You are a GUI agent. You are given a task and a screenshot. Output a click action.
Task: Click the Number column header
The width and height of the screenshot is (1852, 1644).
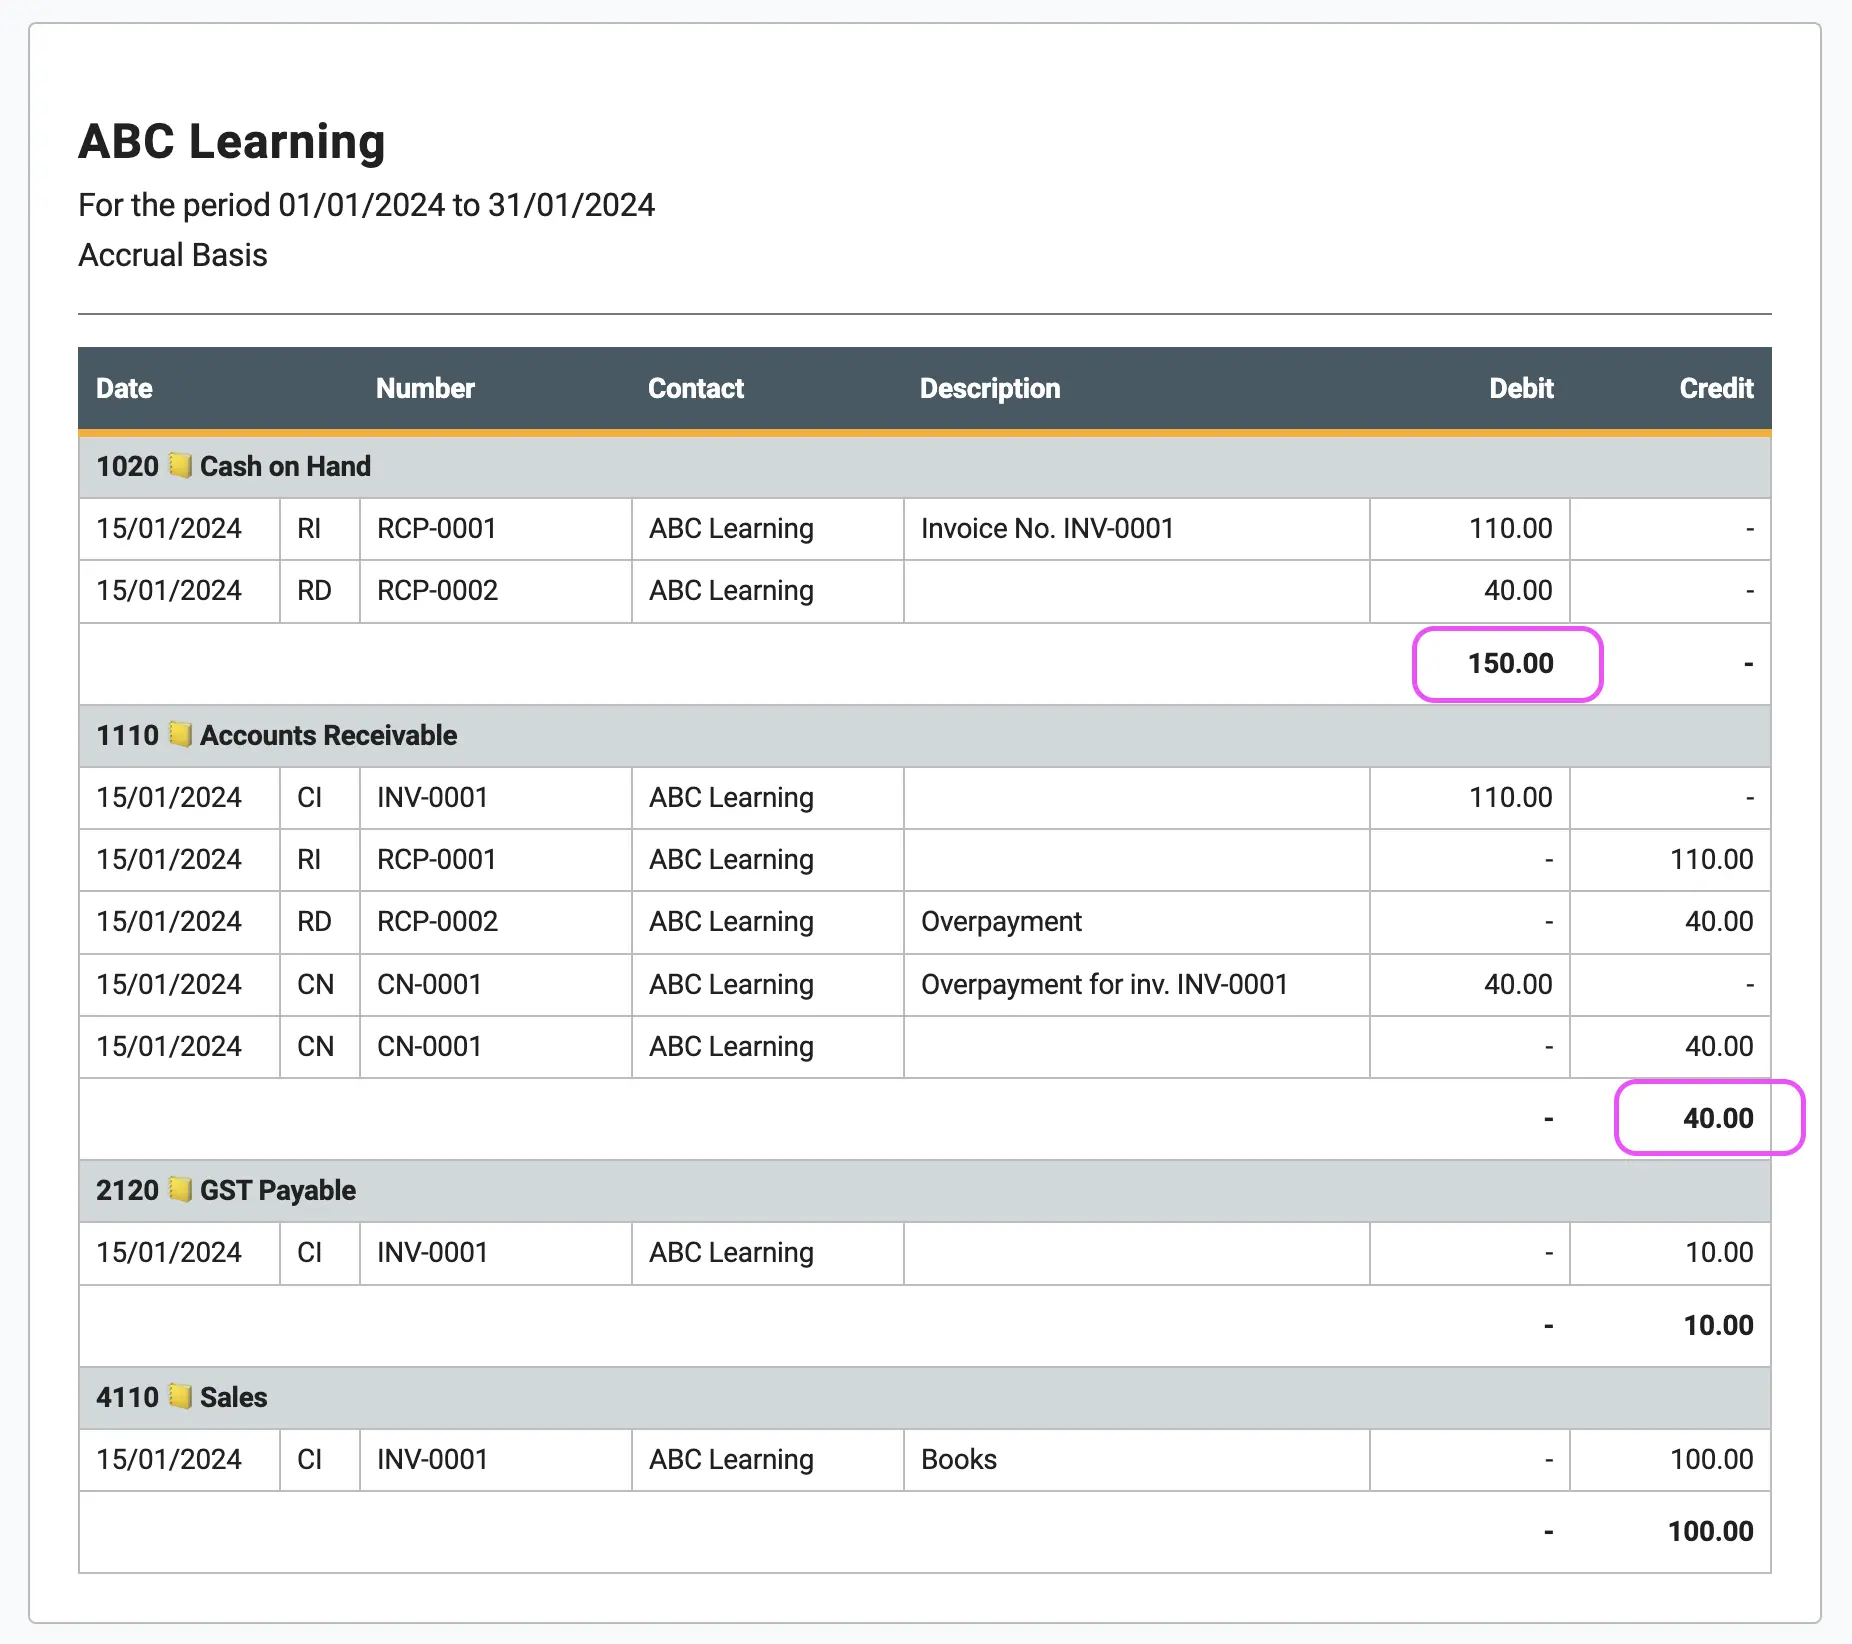coord(425,388)
